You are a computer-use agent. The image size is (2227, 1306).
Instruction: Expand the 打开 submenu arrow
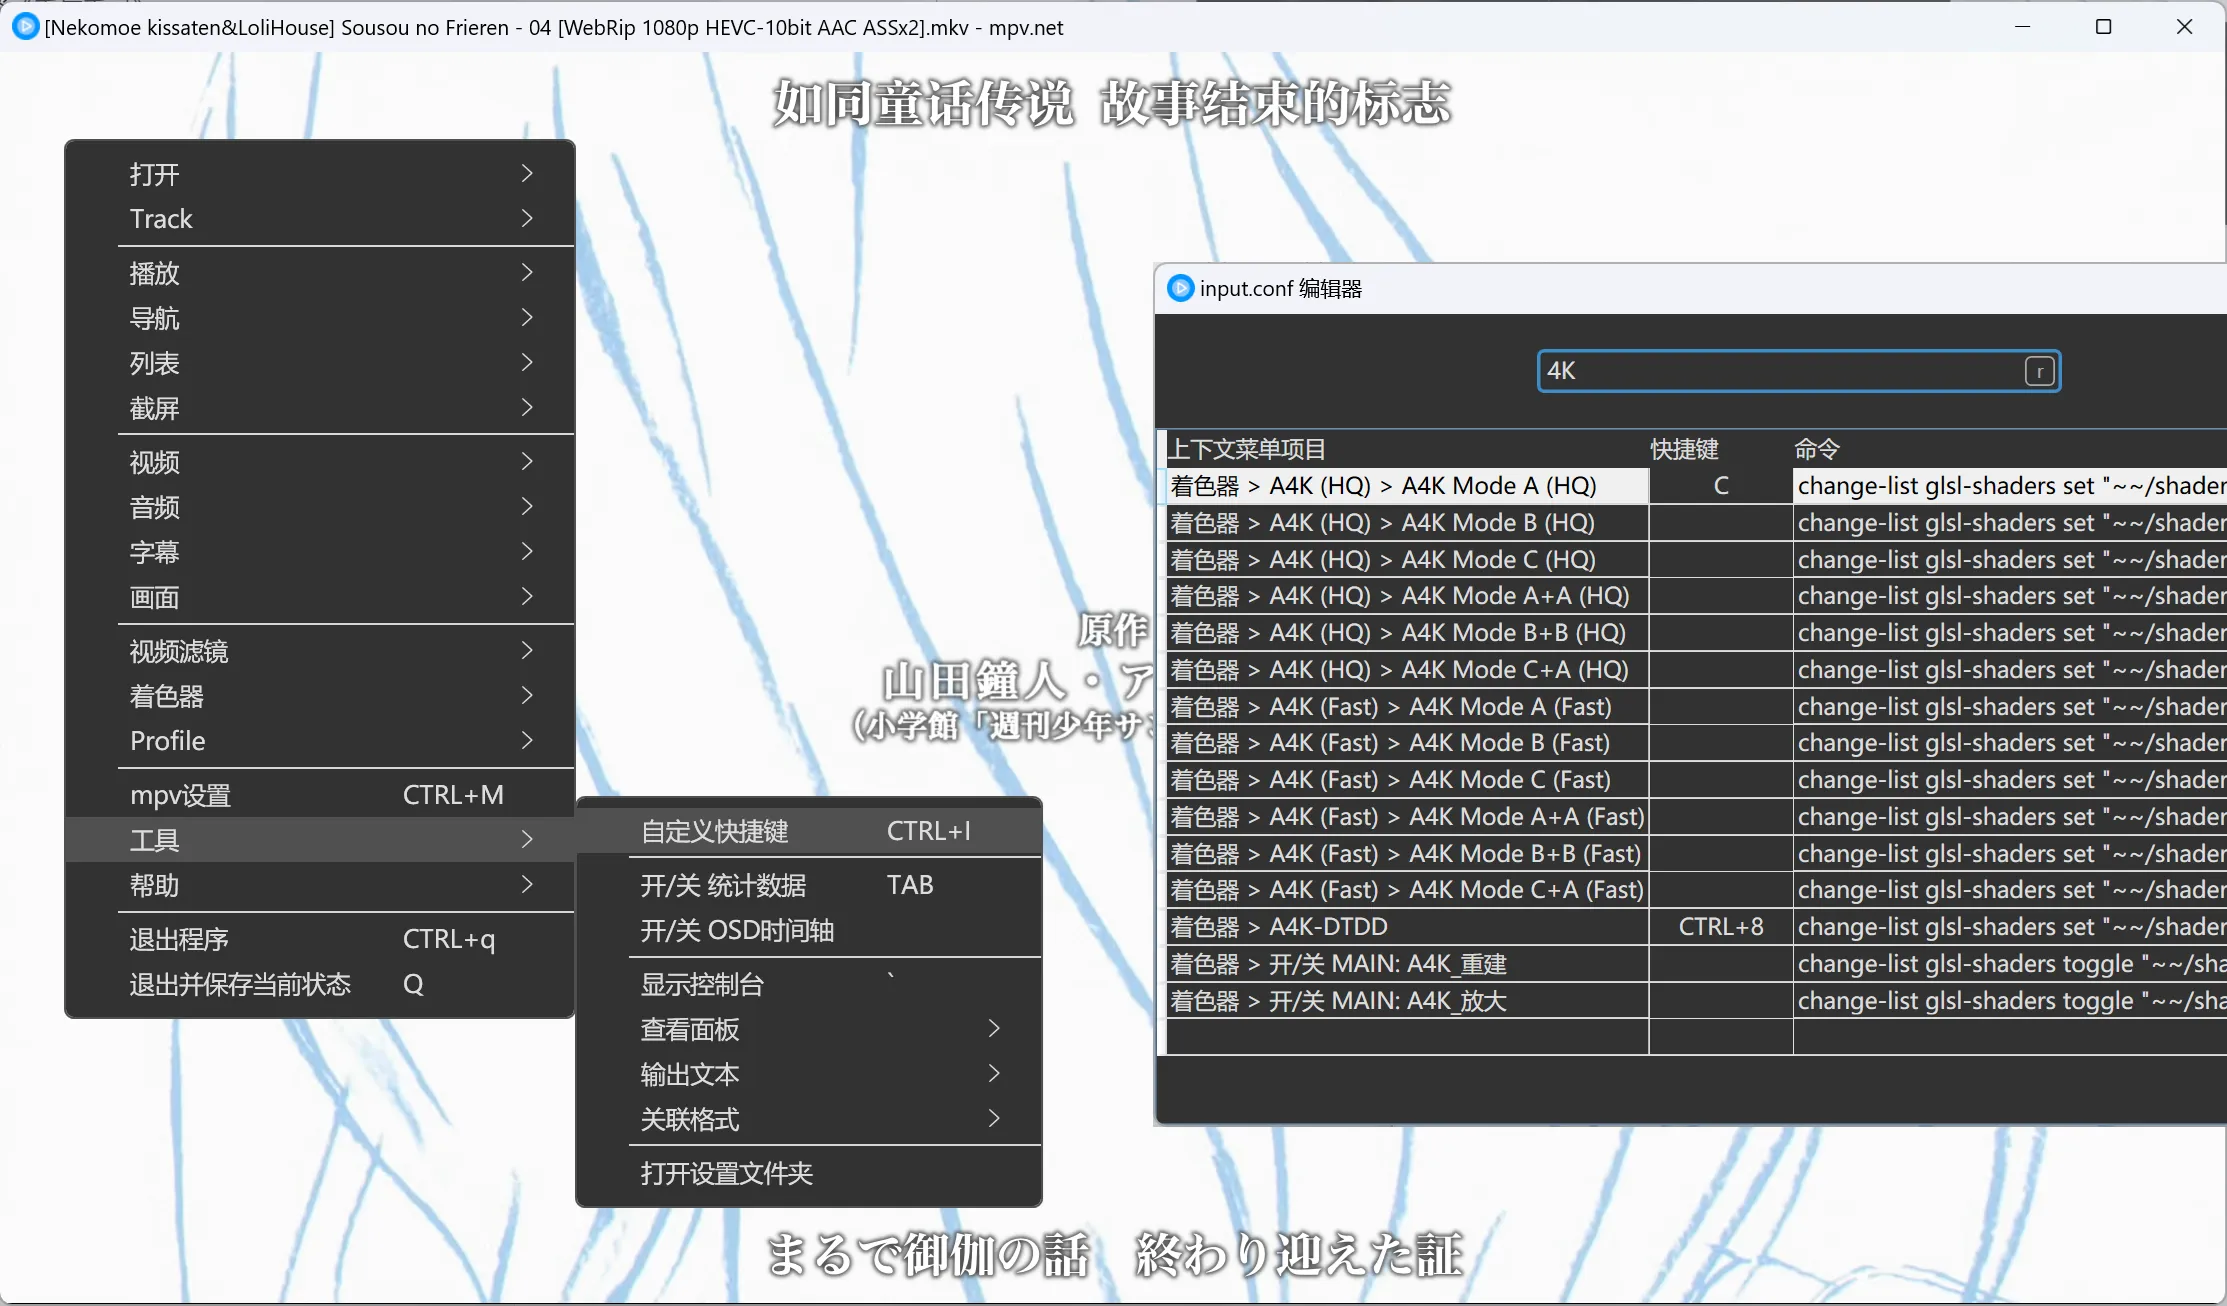527,174
